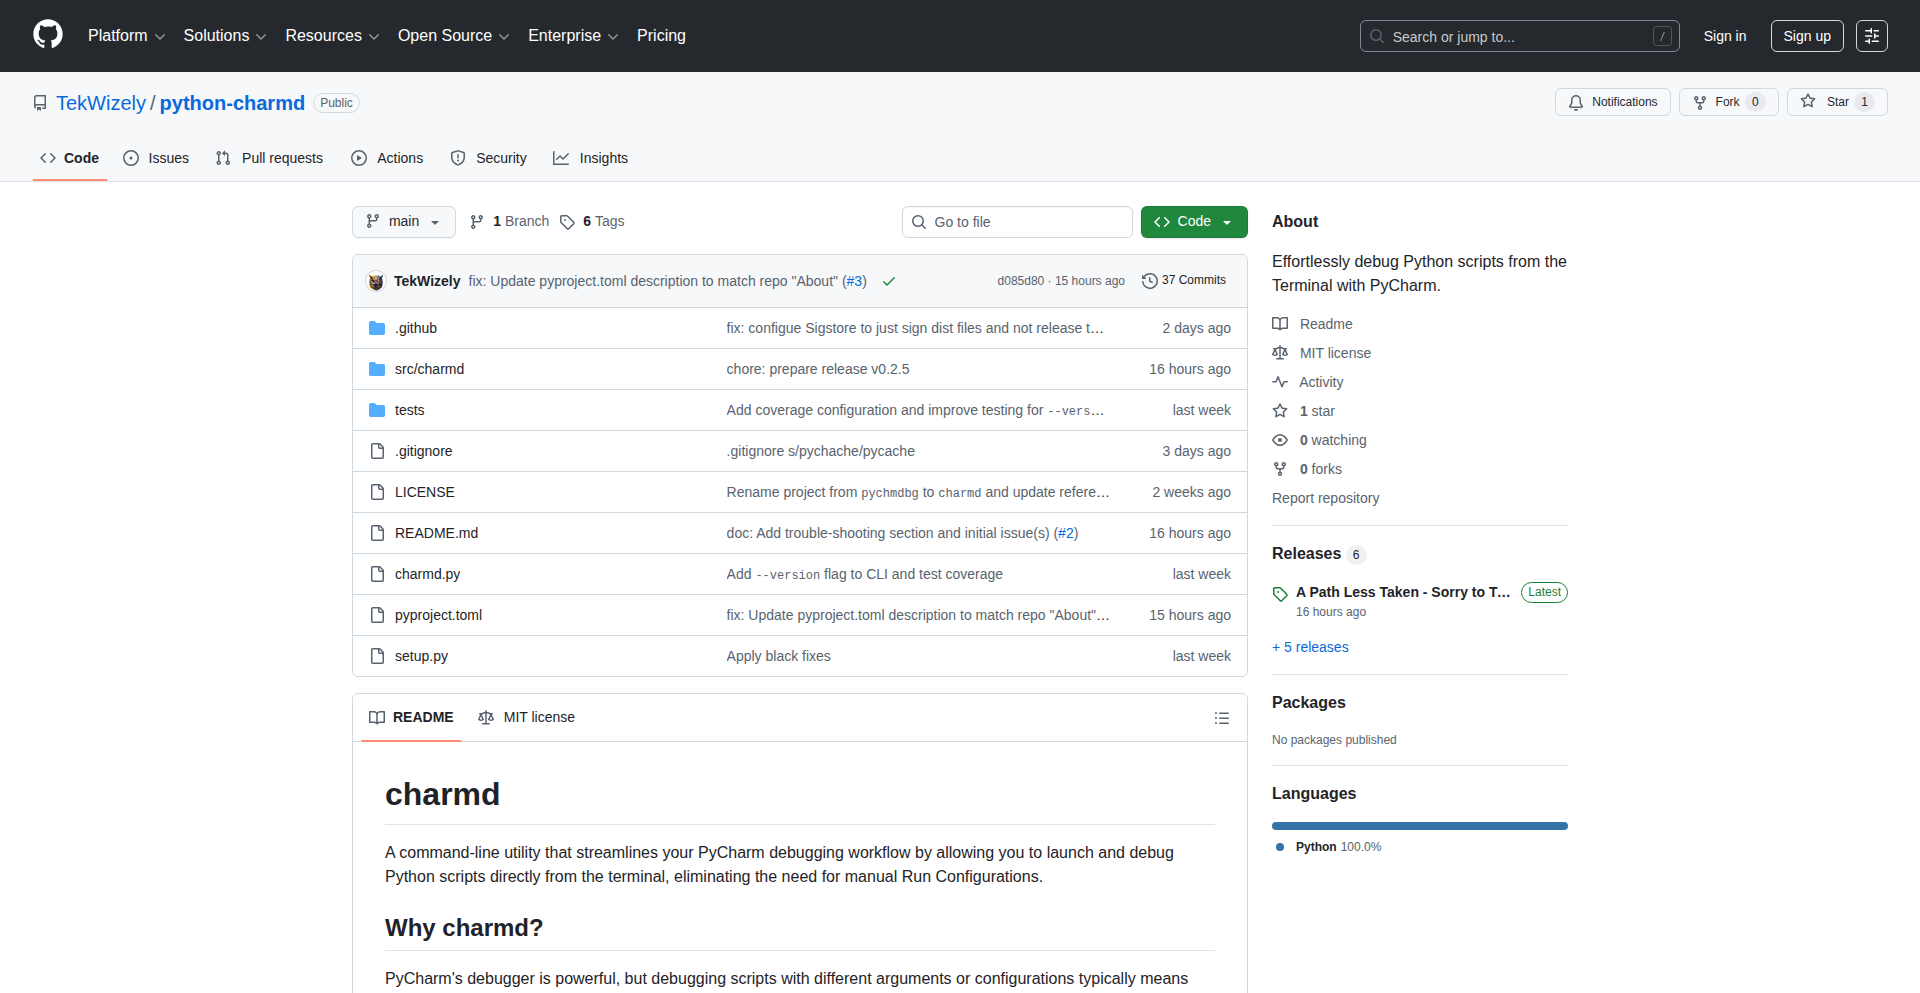This screenshot has width=1920, height=993.
Task: Open the main branch dropdown
Action: coord(403,222)
